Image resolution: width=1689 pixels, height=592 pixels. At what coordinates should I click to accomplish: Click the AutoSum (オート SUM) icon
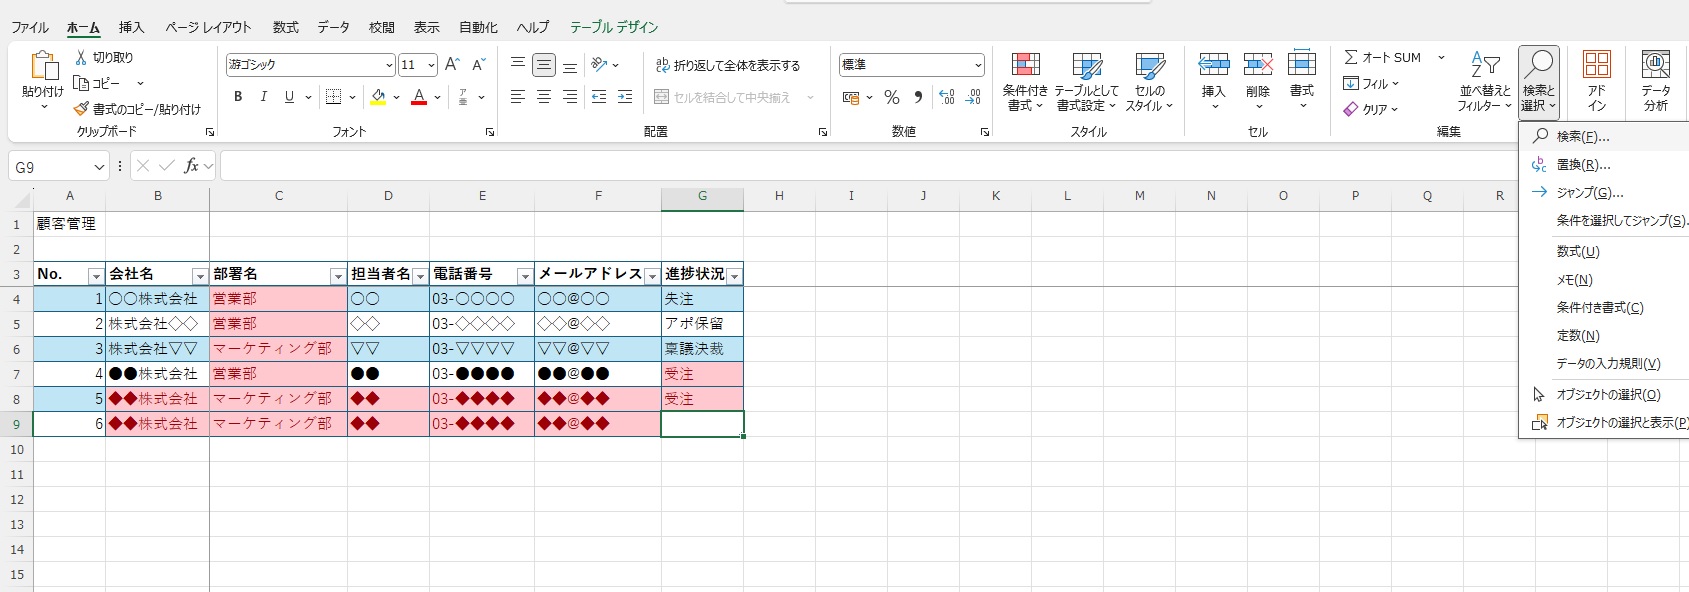click(x=1351, y=58)
